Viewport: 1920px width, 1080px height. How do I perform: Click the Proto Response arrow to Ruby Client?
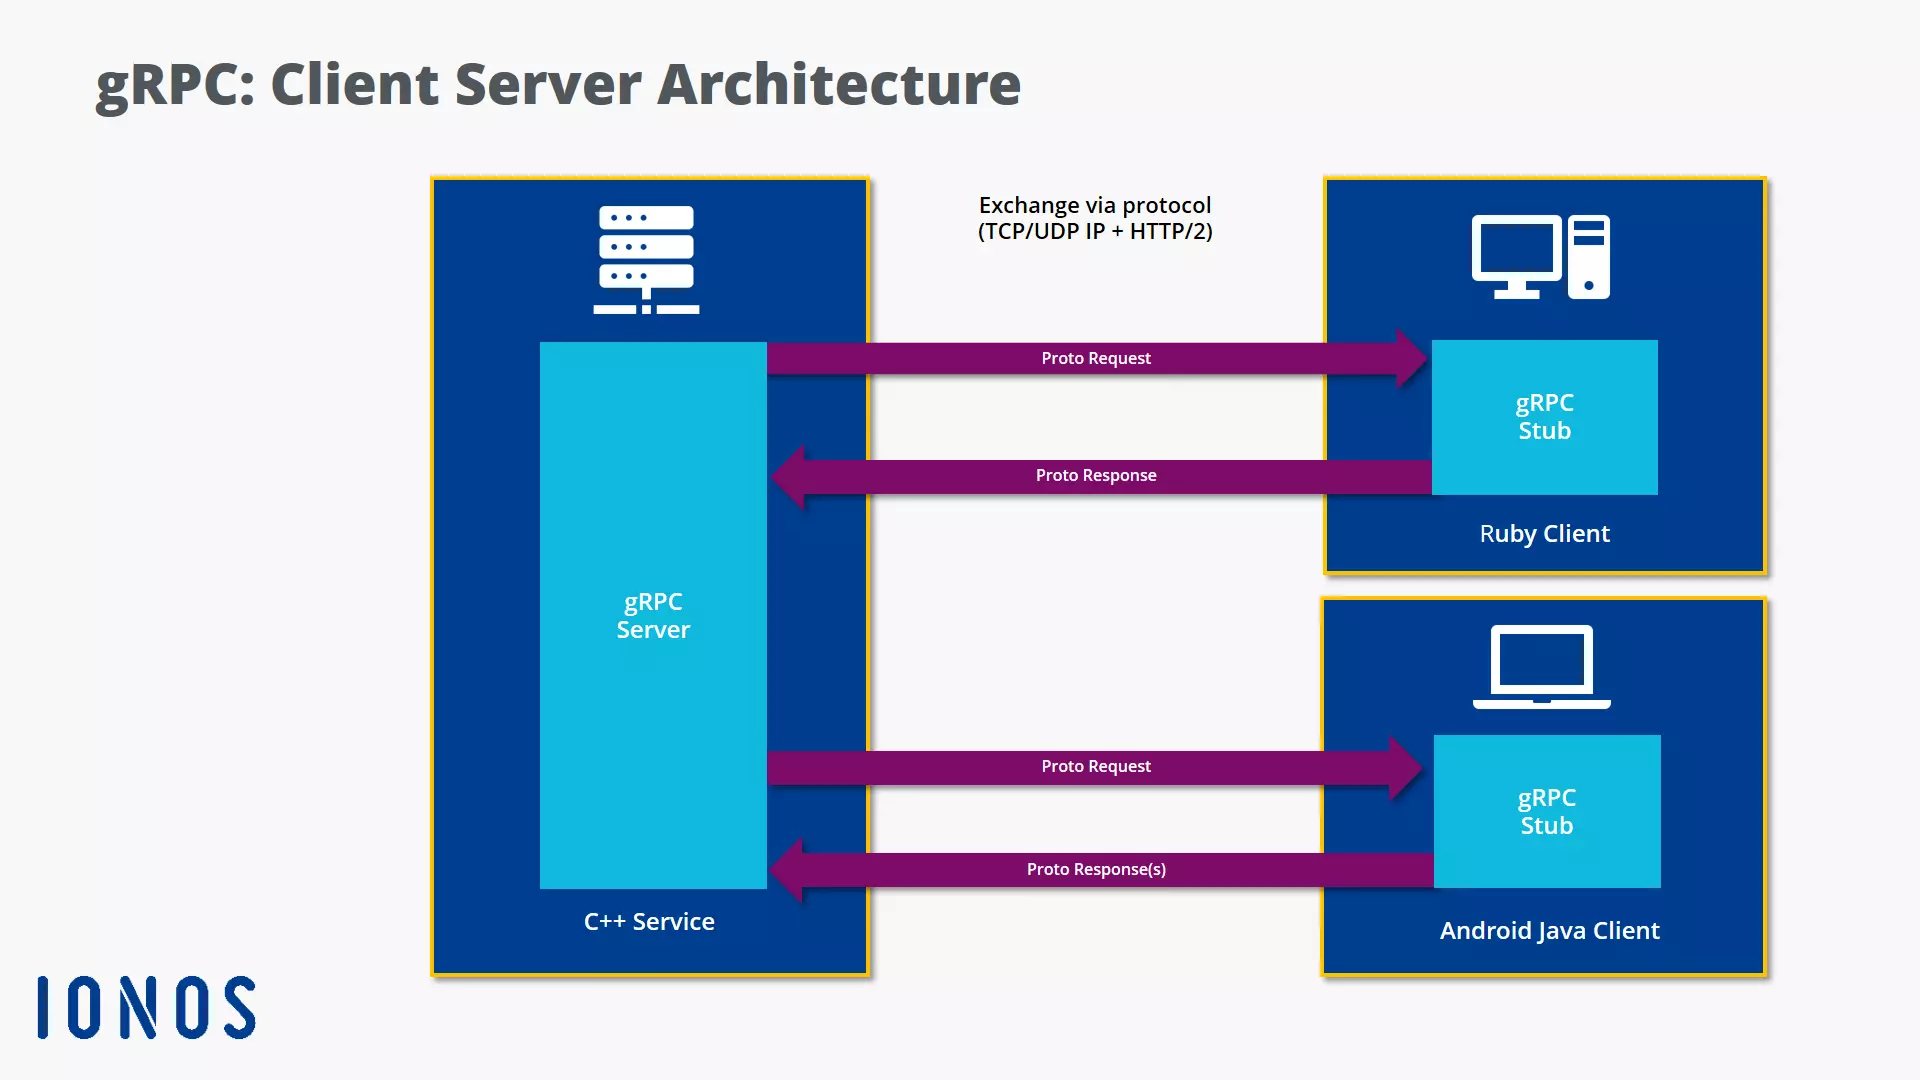(x=1095, y=475)
